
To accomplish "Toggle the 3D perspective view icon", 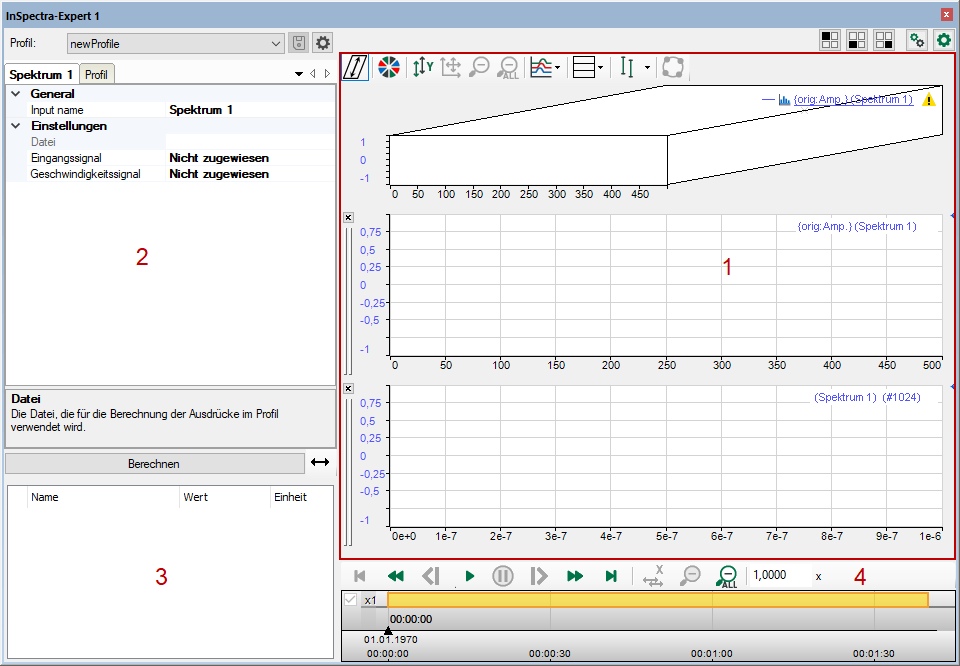I will pyautogui.click(x=356, y=67).
